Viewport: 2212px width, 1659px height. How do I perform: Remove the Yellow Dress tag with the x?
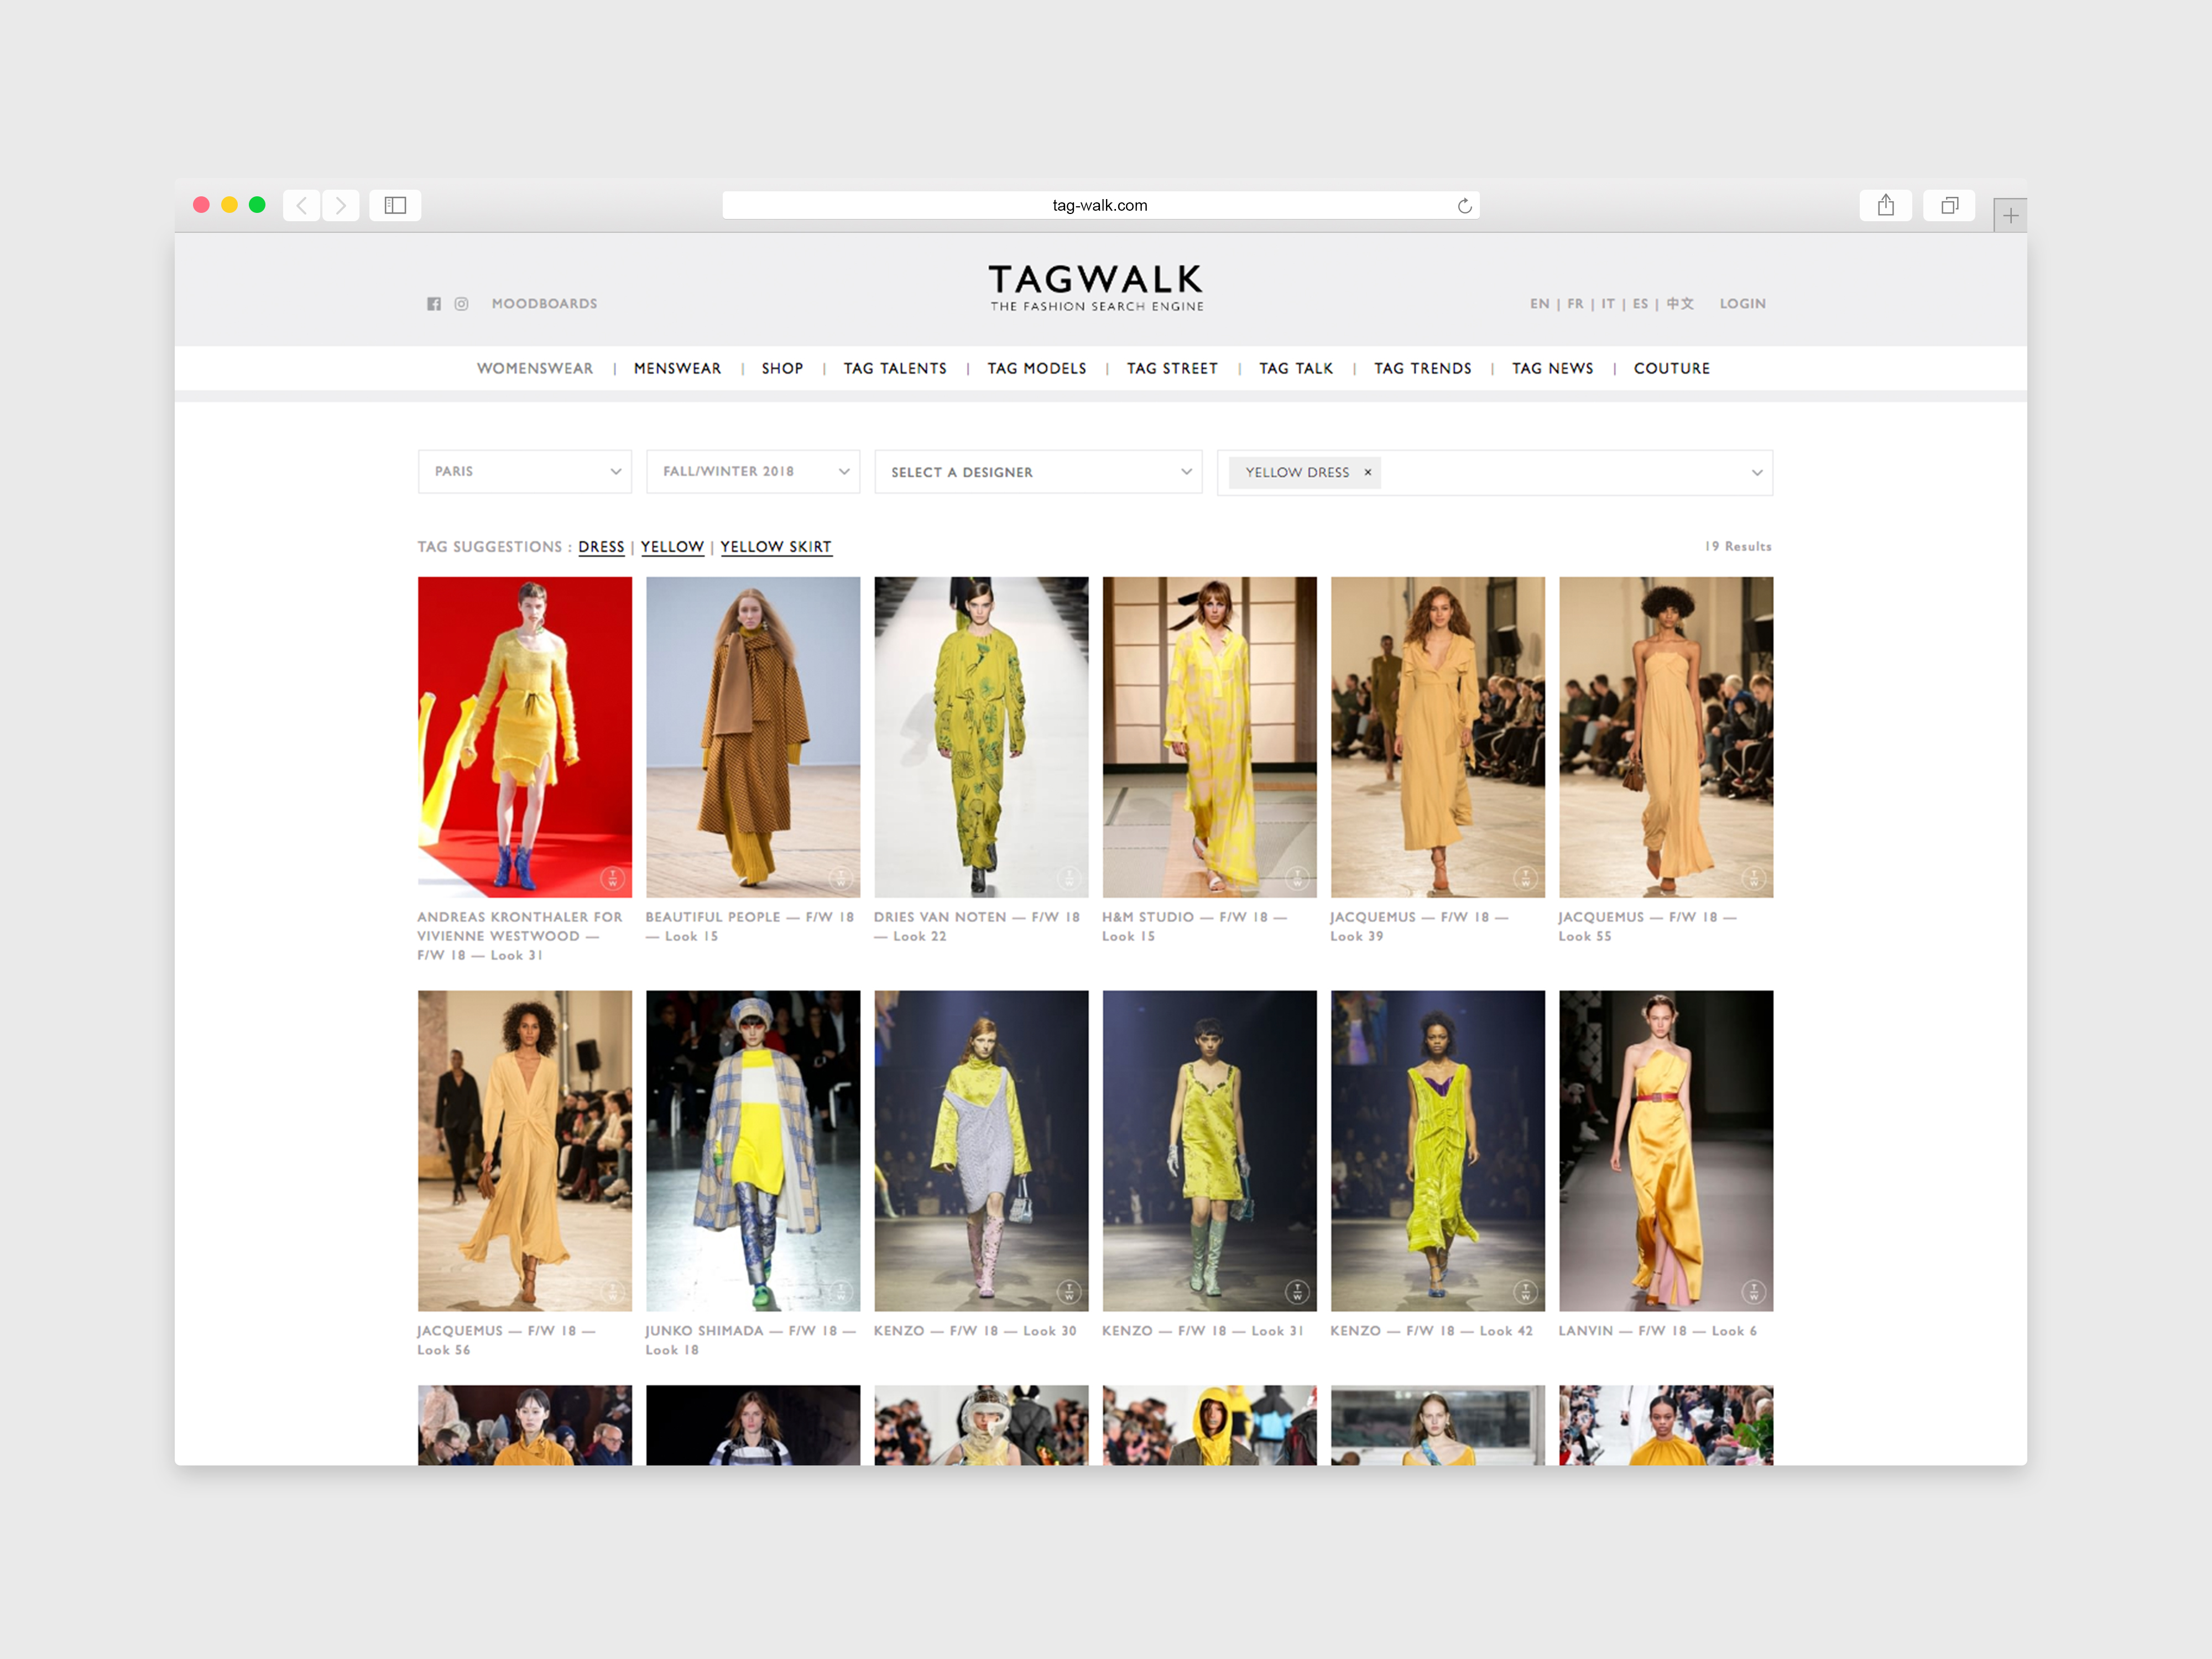(1368, 472)
